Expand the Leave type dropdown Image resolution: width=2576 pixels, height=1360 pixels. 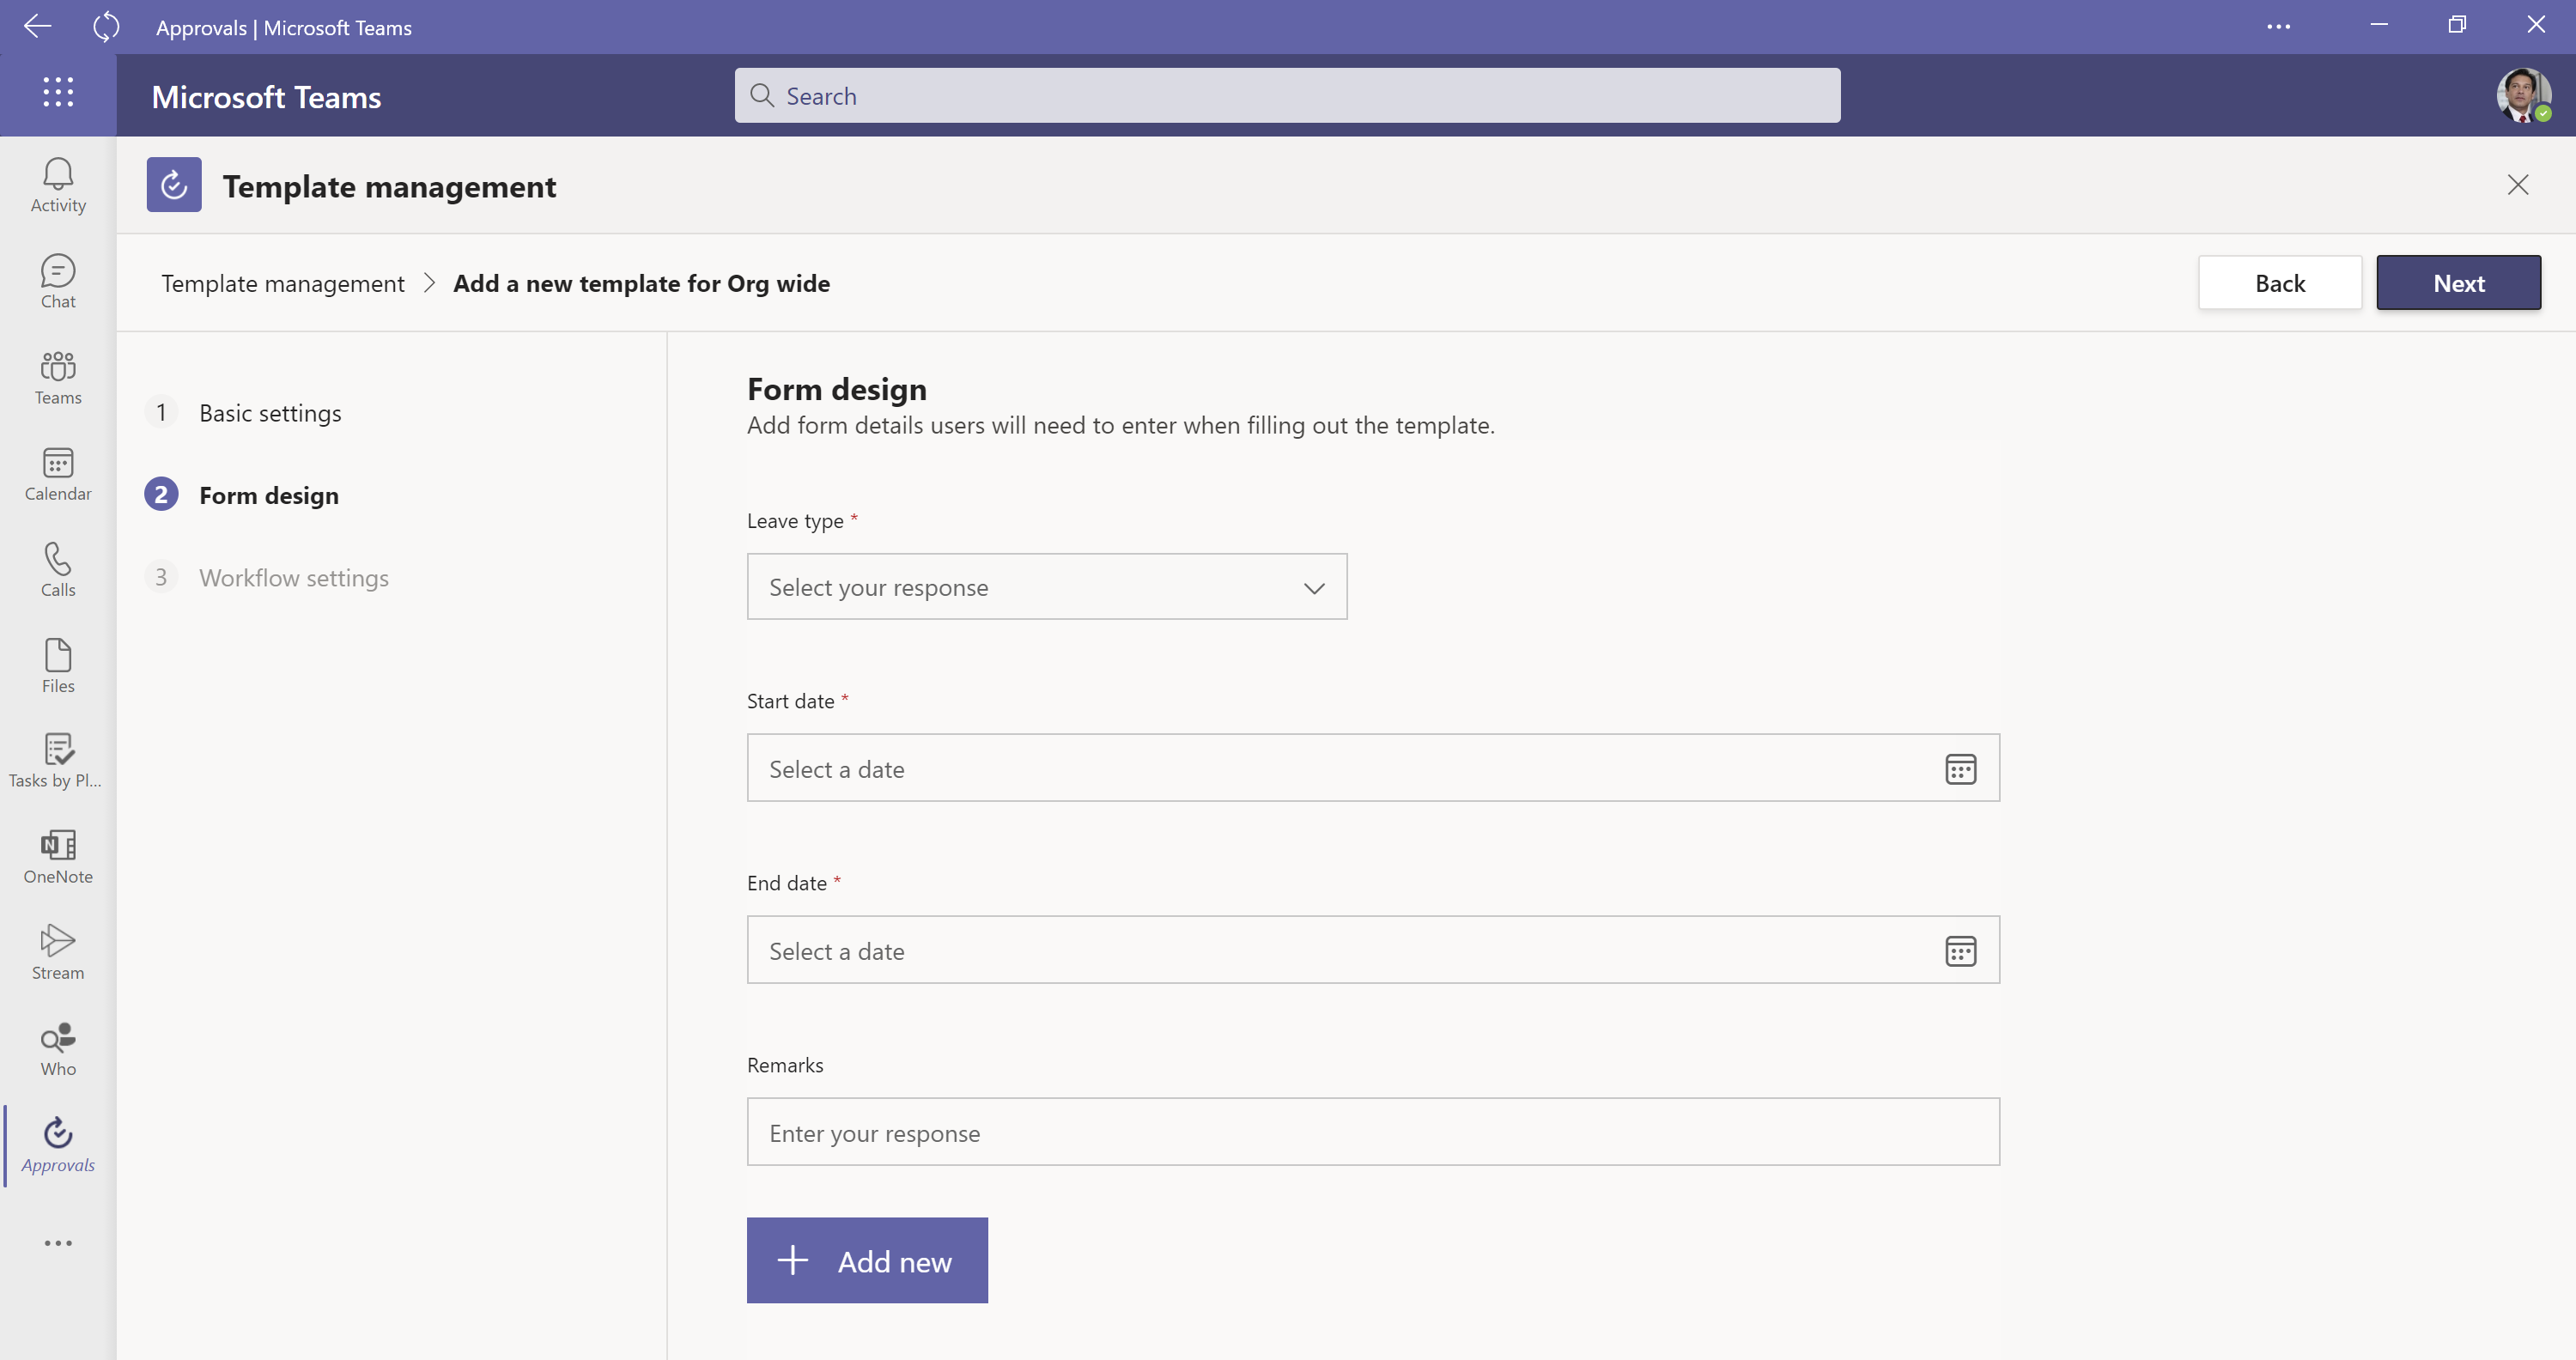click(1046, 587)
